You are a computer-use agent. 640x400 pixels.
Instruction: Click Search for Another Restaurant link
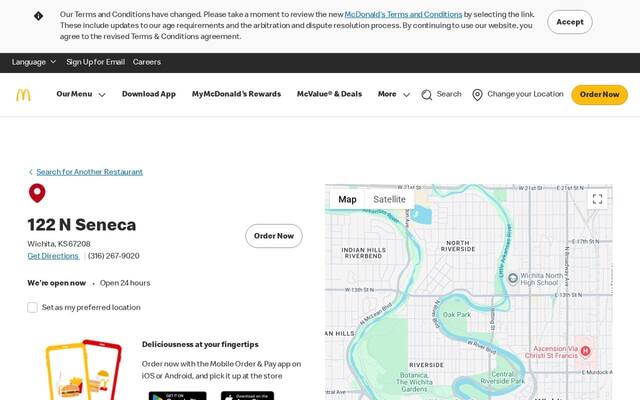(x=89, y=172)
